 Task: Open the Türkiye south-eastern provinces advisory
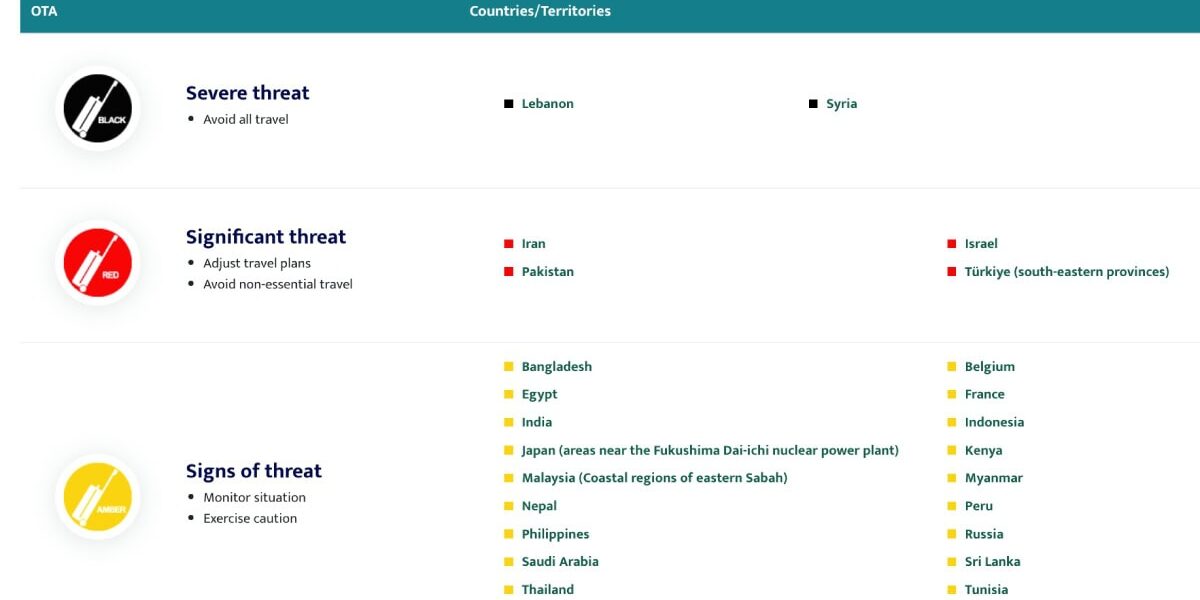coord(1067,271)
